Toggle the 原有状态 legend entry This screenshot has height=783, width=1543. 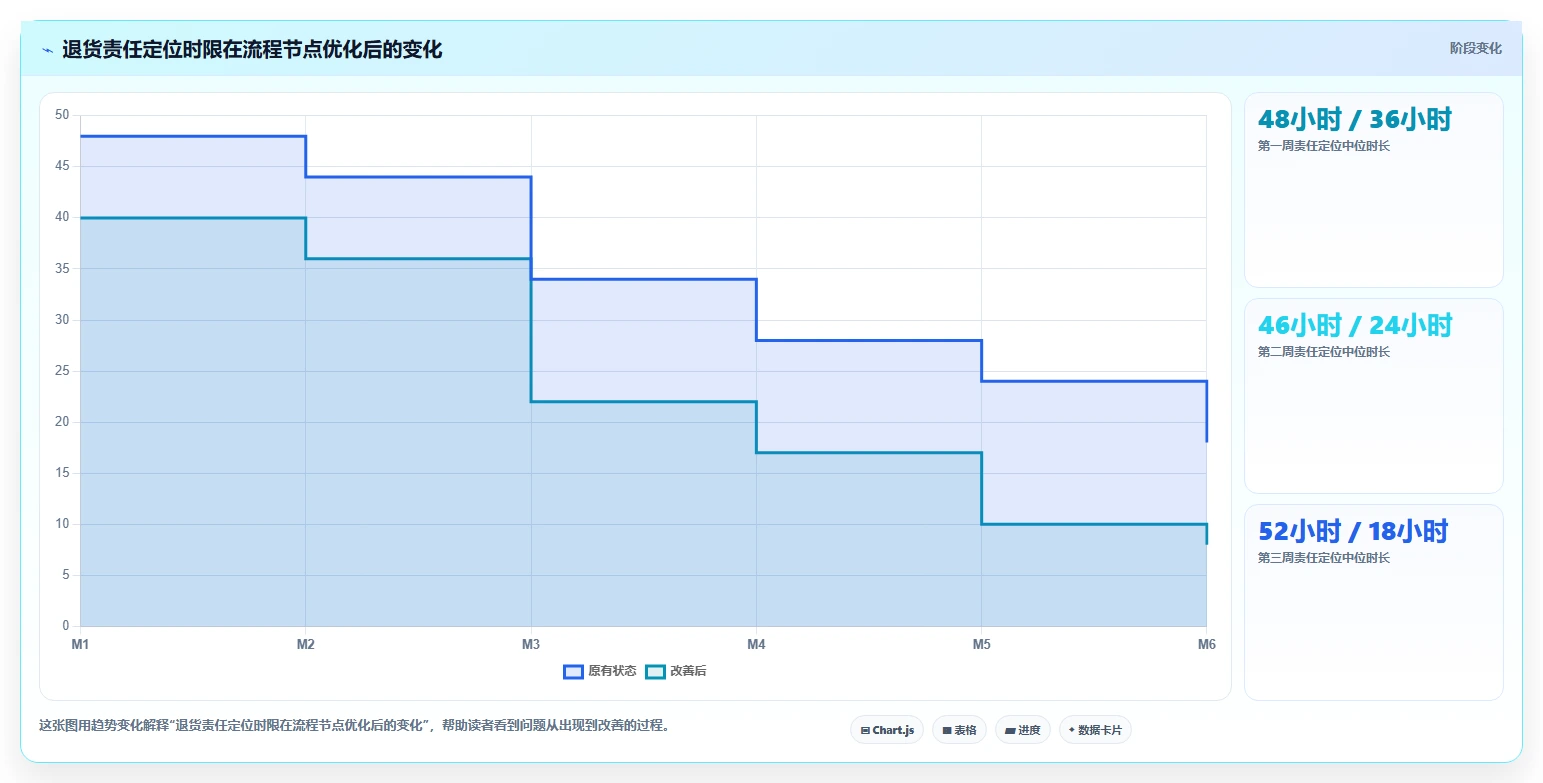pyautogui.click(x=600, y=671)
